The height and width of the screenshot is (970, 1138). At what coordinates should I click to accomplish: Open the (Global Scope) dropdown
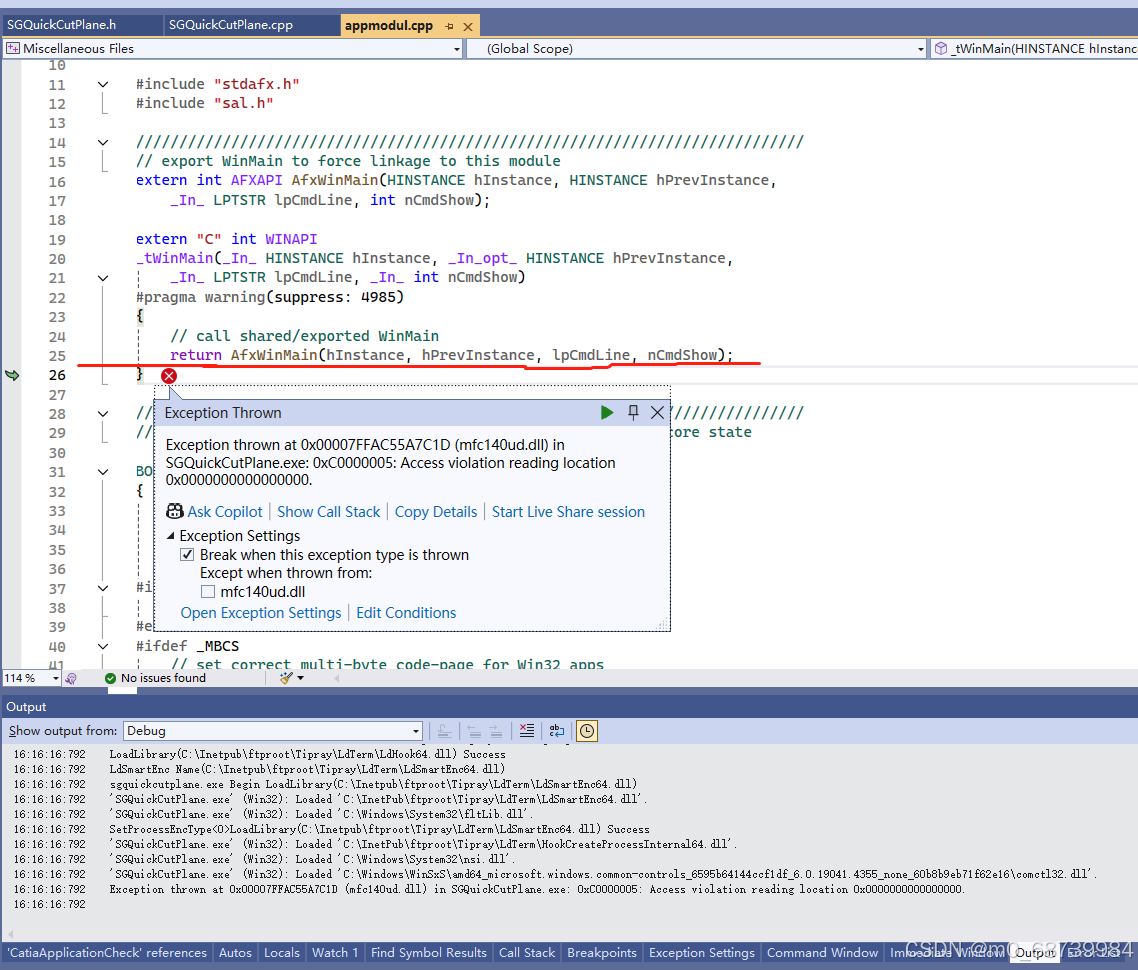pos(920,48)
